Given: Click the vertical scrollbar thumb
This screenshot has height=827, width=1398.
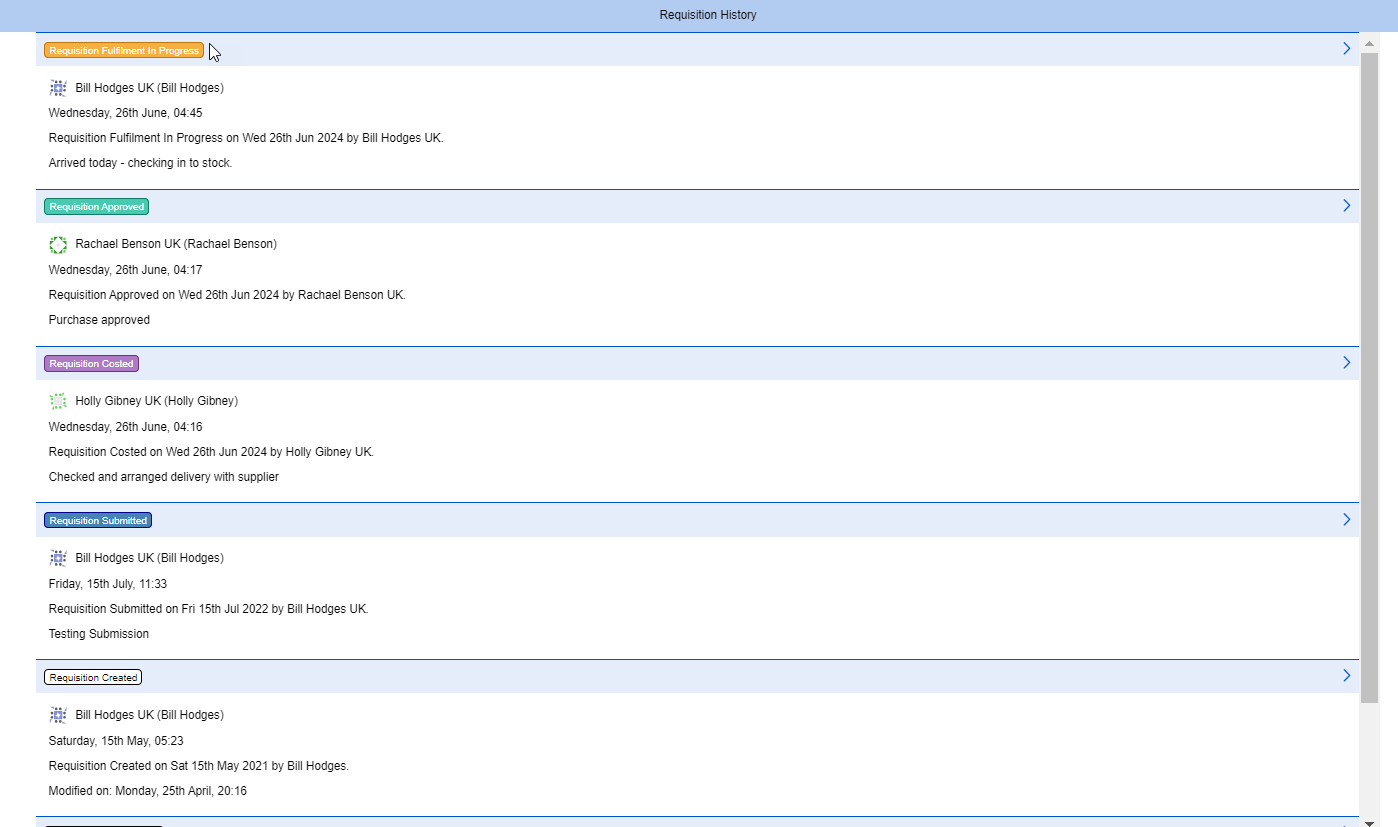Looking at the screenshot, I should pos(1369,376).
